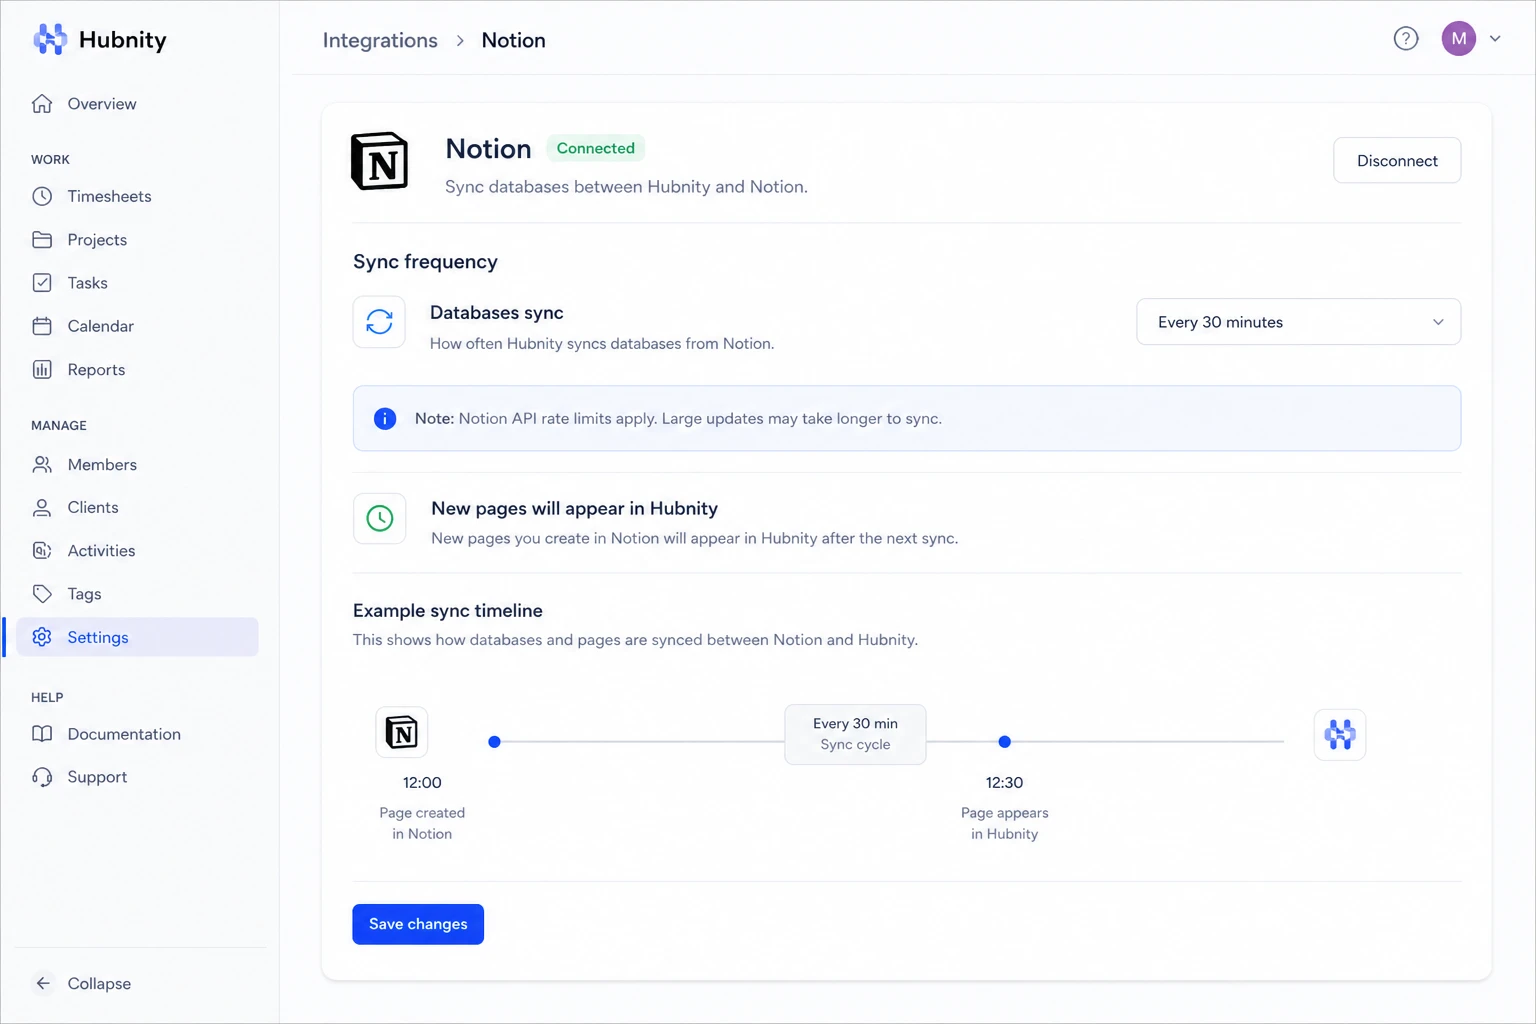Click the Example sync timeline heading
The width and height of the screenshot is (1536, 1024).
pyautogui.click(x=448, y=611)
